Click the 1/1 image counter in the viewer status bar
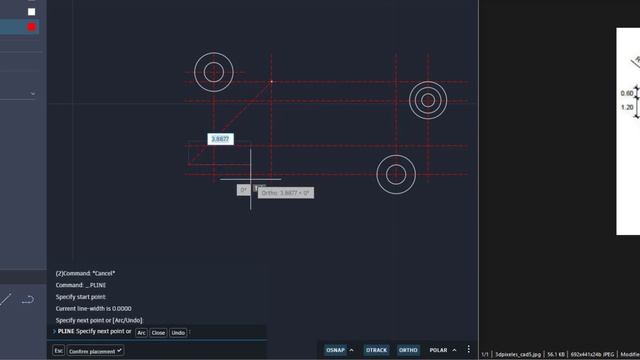 click(x=484, y=354)
